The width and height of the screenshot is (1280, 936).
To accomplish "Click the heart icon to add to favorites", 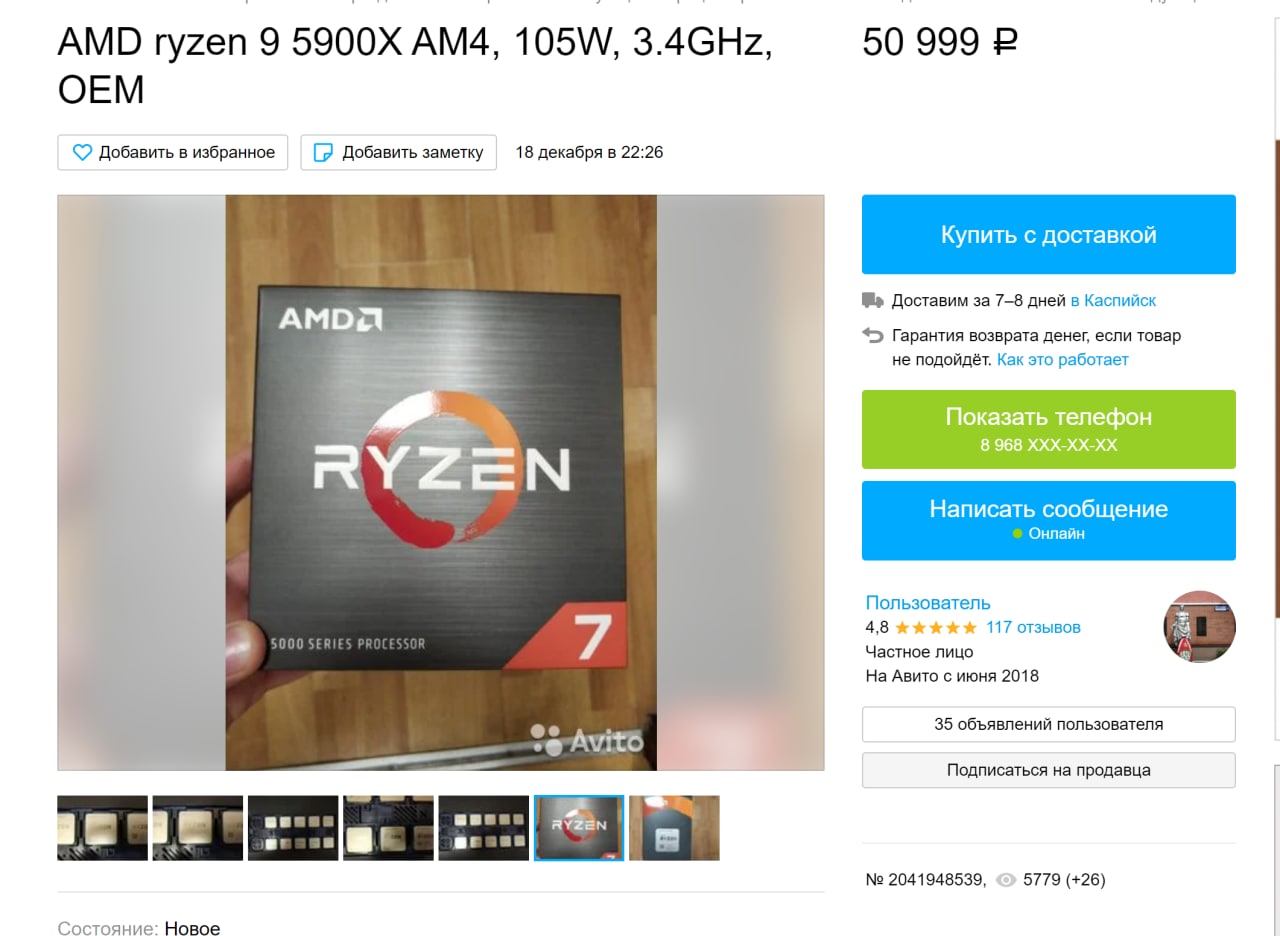I will click(82, 152).
